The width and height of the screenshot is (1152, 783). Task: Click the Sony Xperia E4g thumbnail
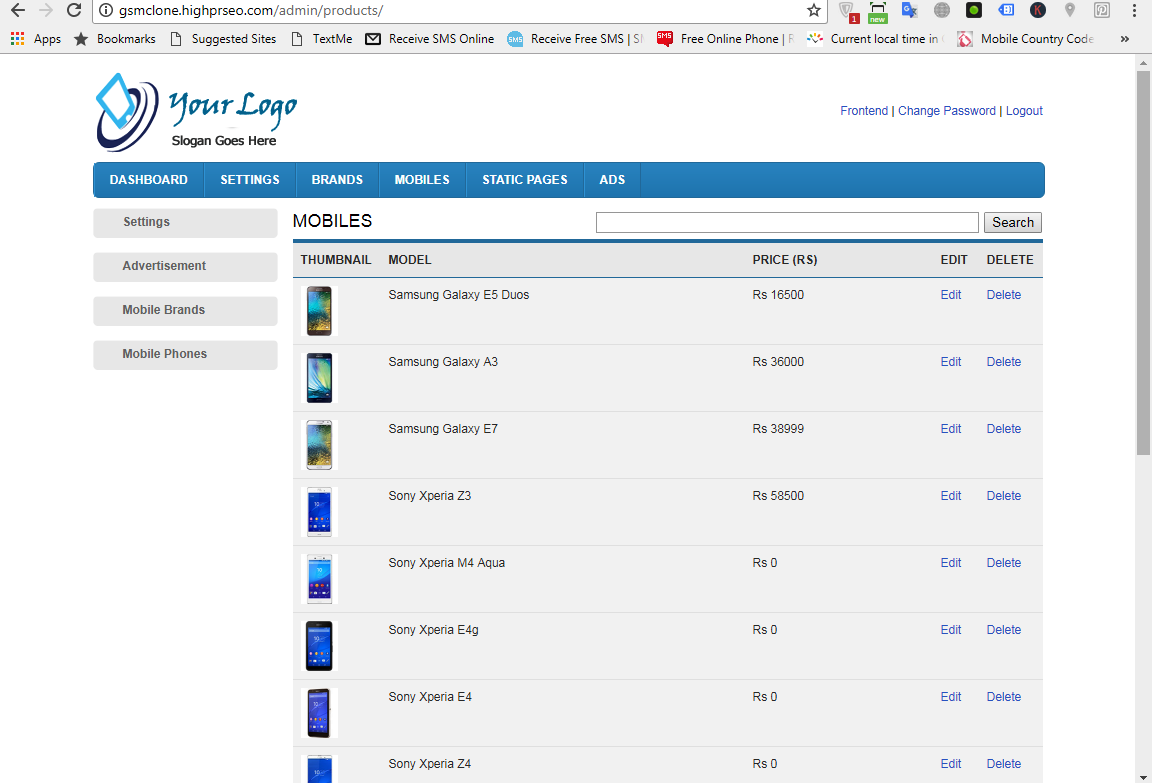pyautogui.click(x=319, y=646)
